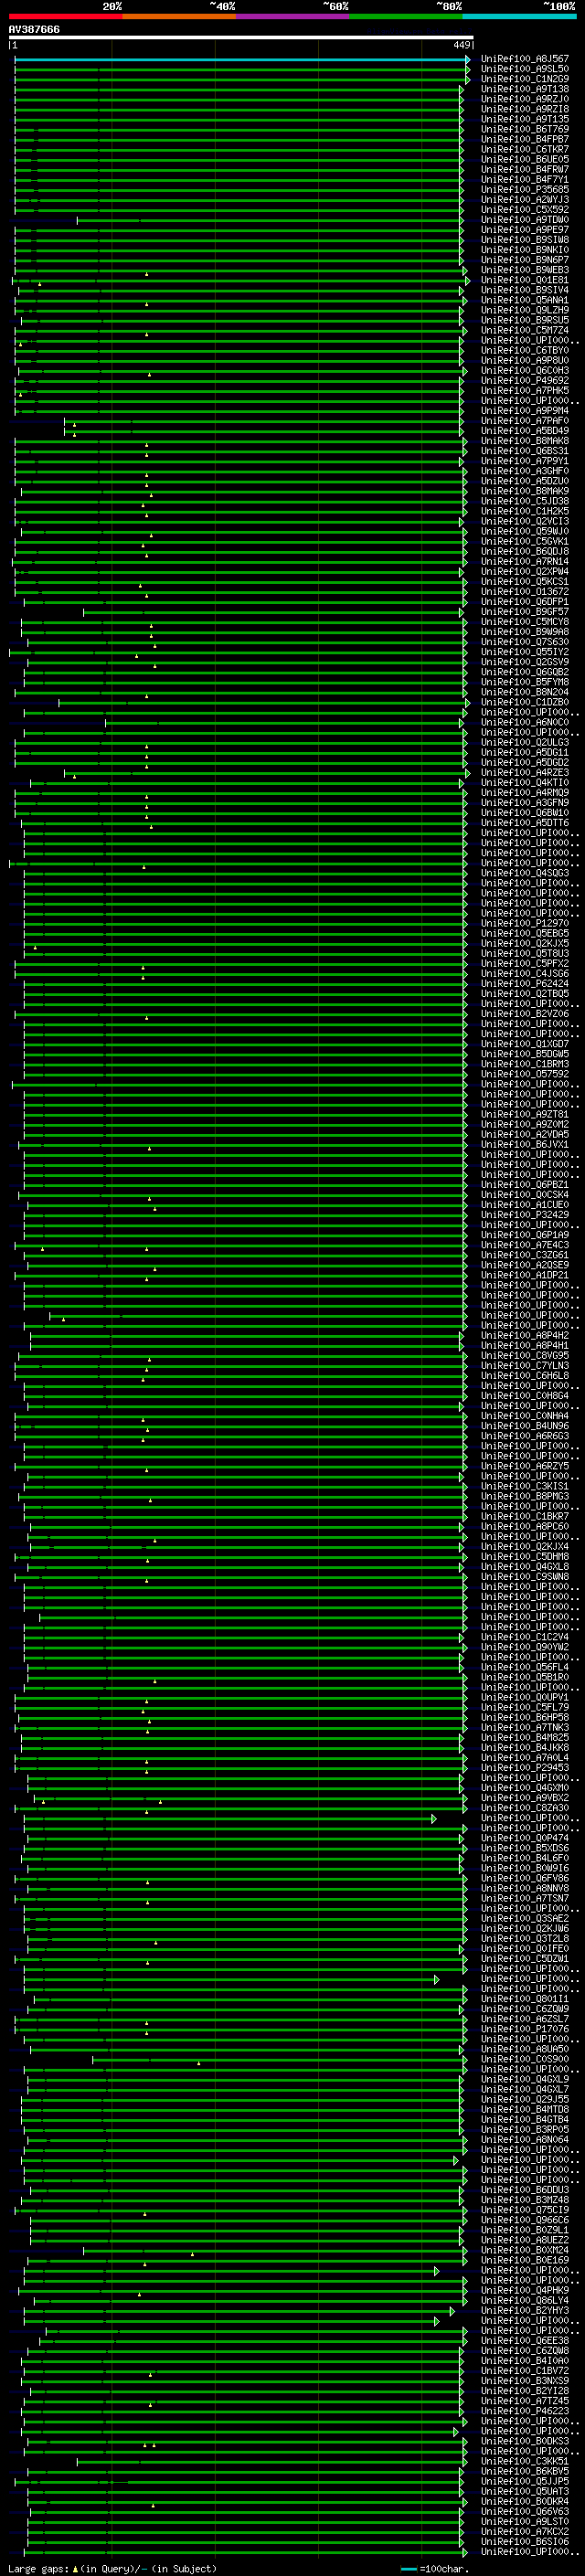Select hit label UniRef100_A9RZJ0
The width and height of the screenshot is (585, 2576).
(x=525, y=99)
